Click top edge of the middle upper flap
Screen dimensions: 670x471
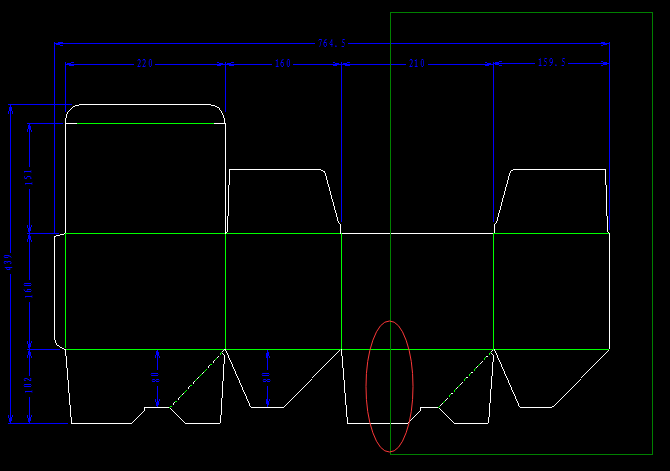[x=277, y=170]
